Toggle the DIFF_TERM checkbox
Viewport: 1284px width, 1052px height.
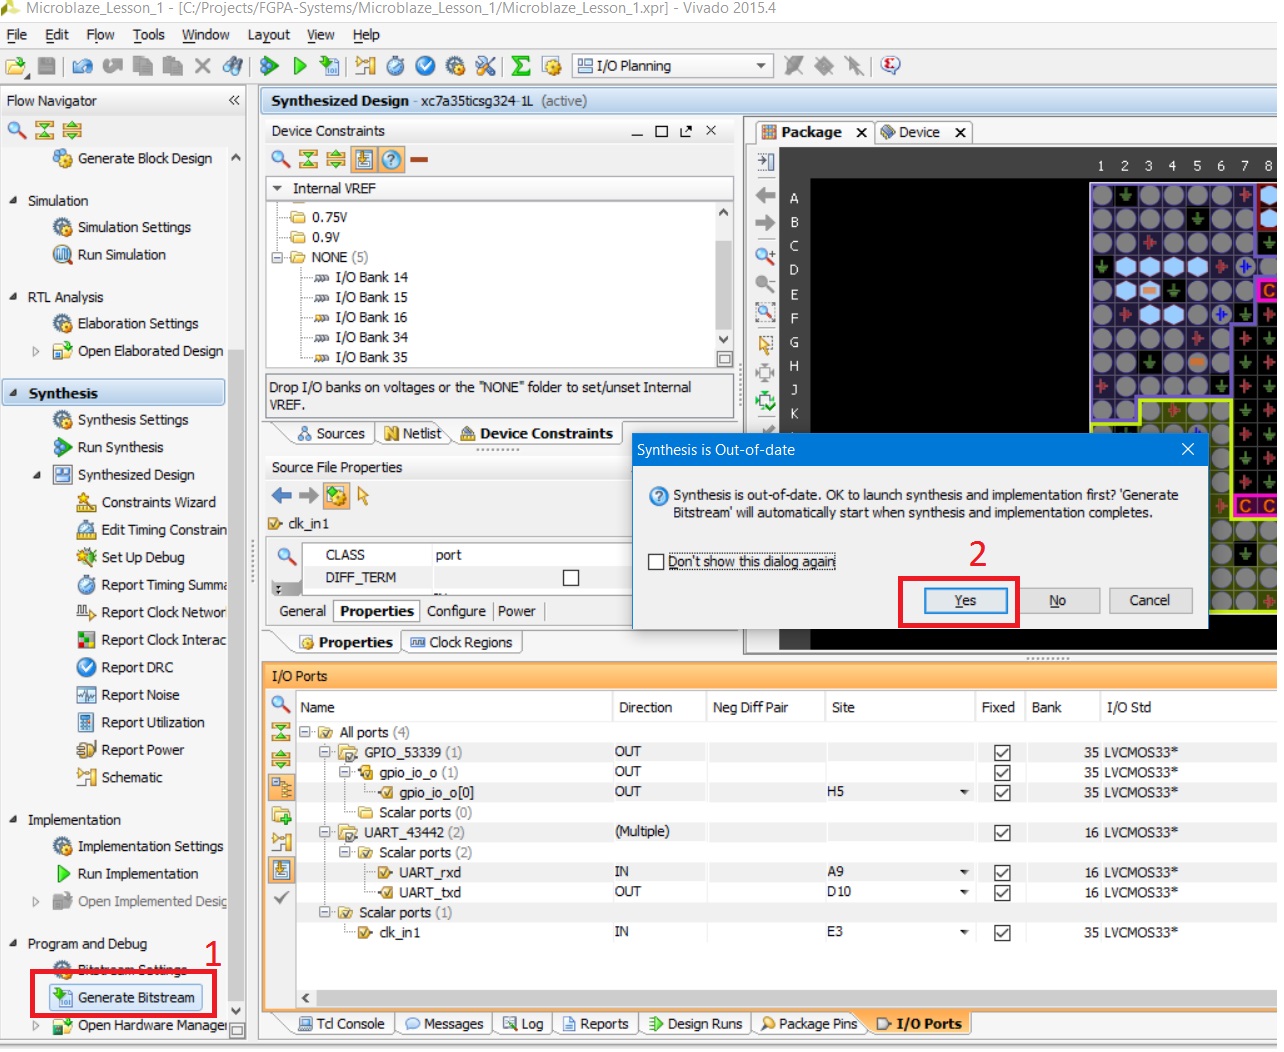point(571,578)
